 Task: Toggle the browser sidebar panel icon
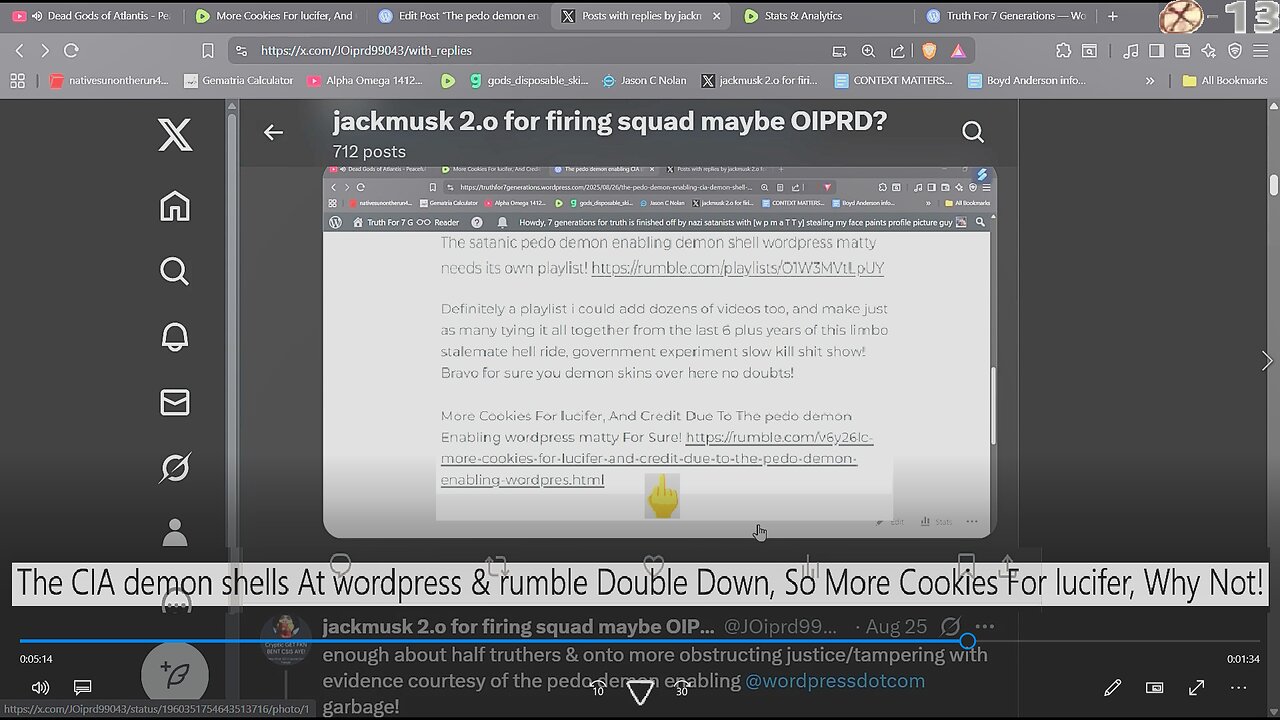coord(1156,51)
